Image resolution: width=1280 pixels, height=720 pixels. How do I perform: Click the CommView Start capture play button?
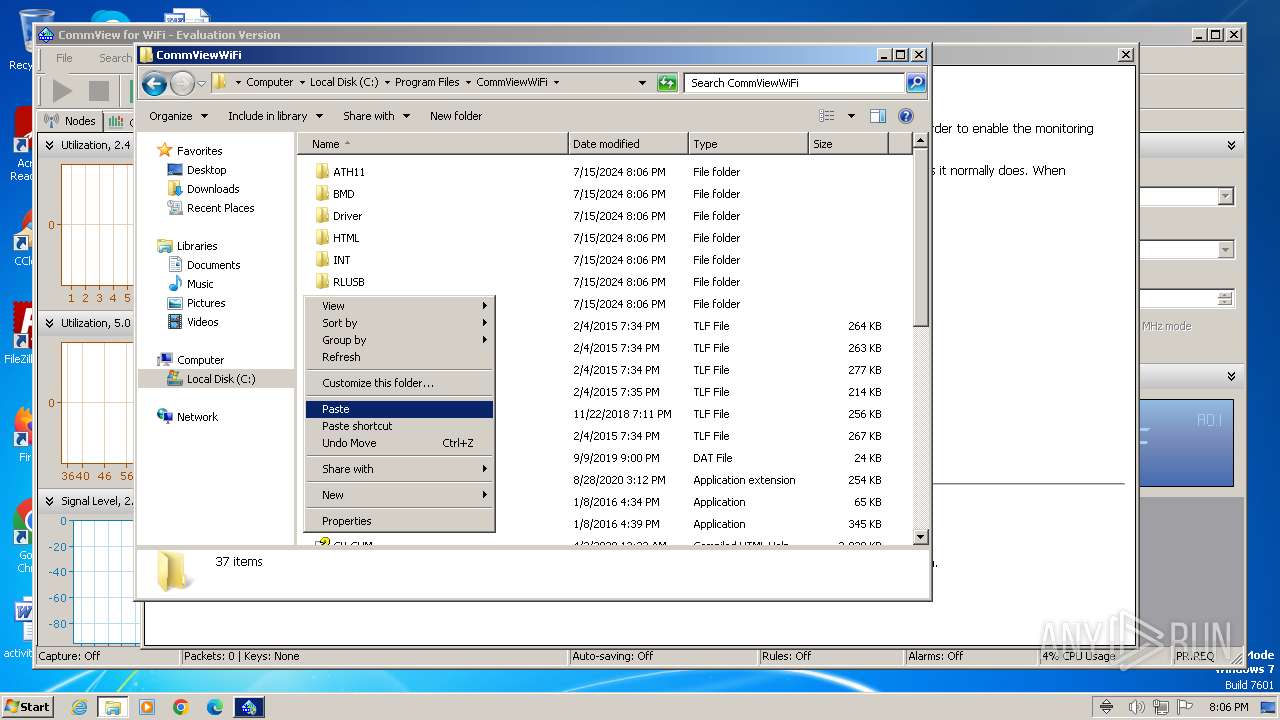pyautogui.click(x=62, y=91)
